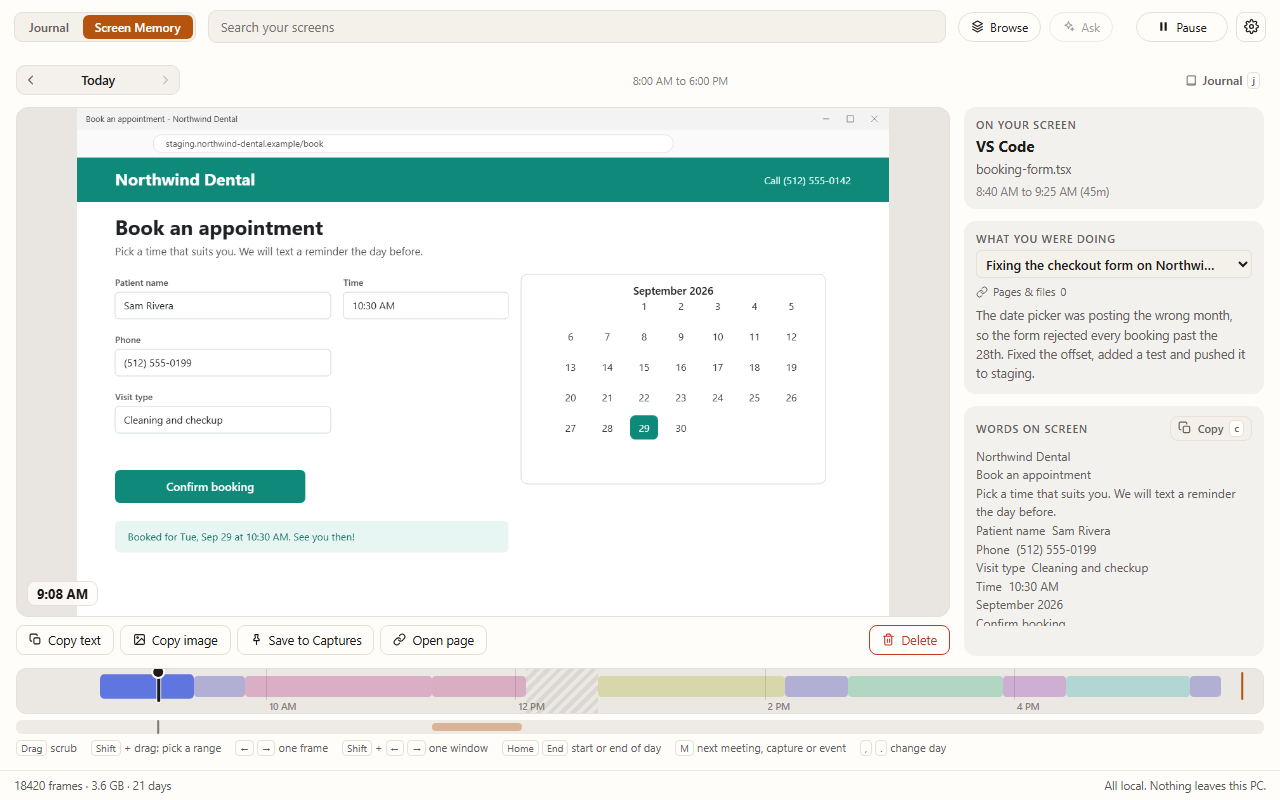
Task: Open page from this frame
Action: [433, 640]
